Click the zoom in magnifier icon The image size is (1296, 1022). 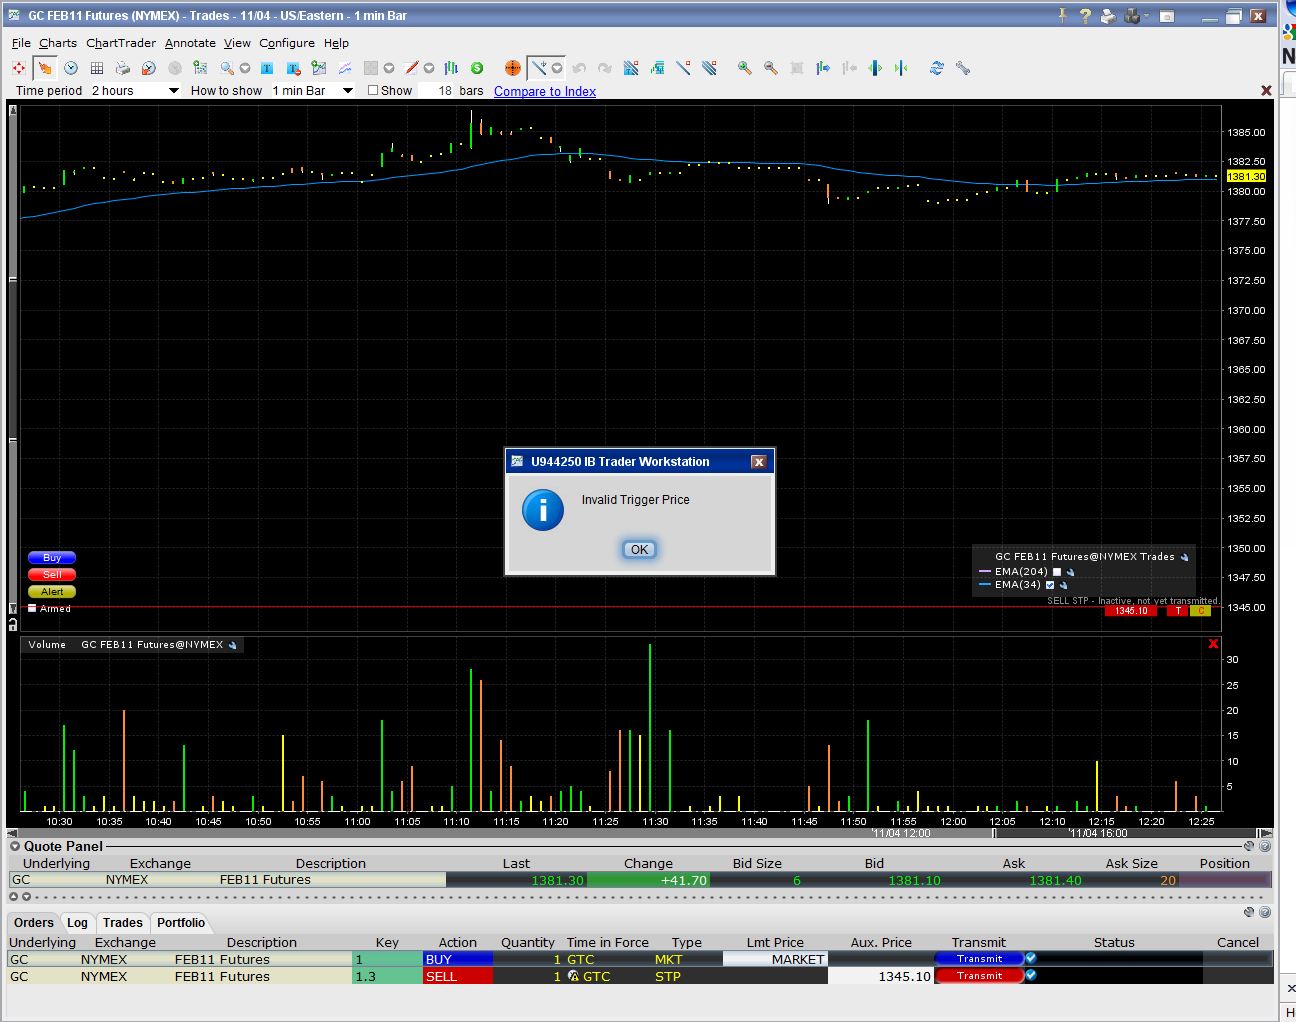click(x=744, y=68)
